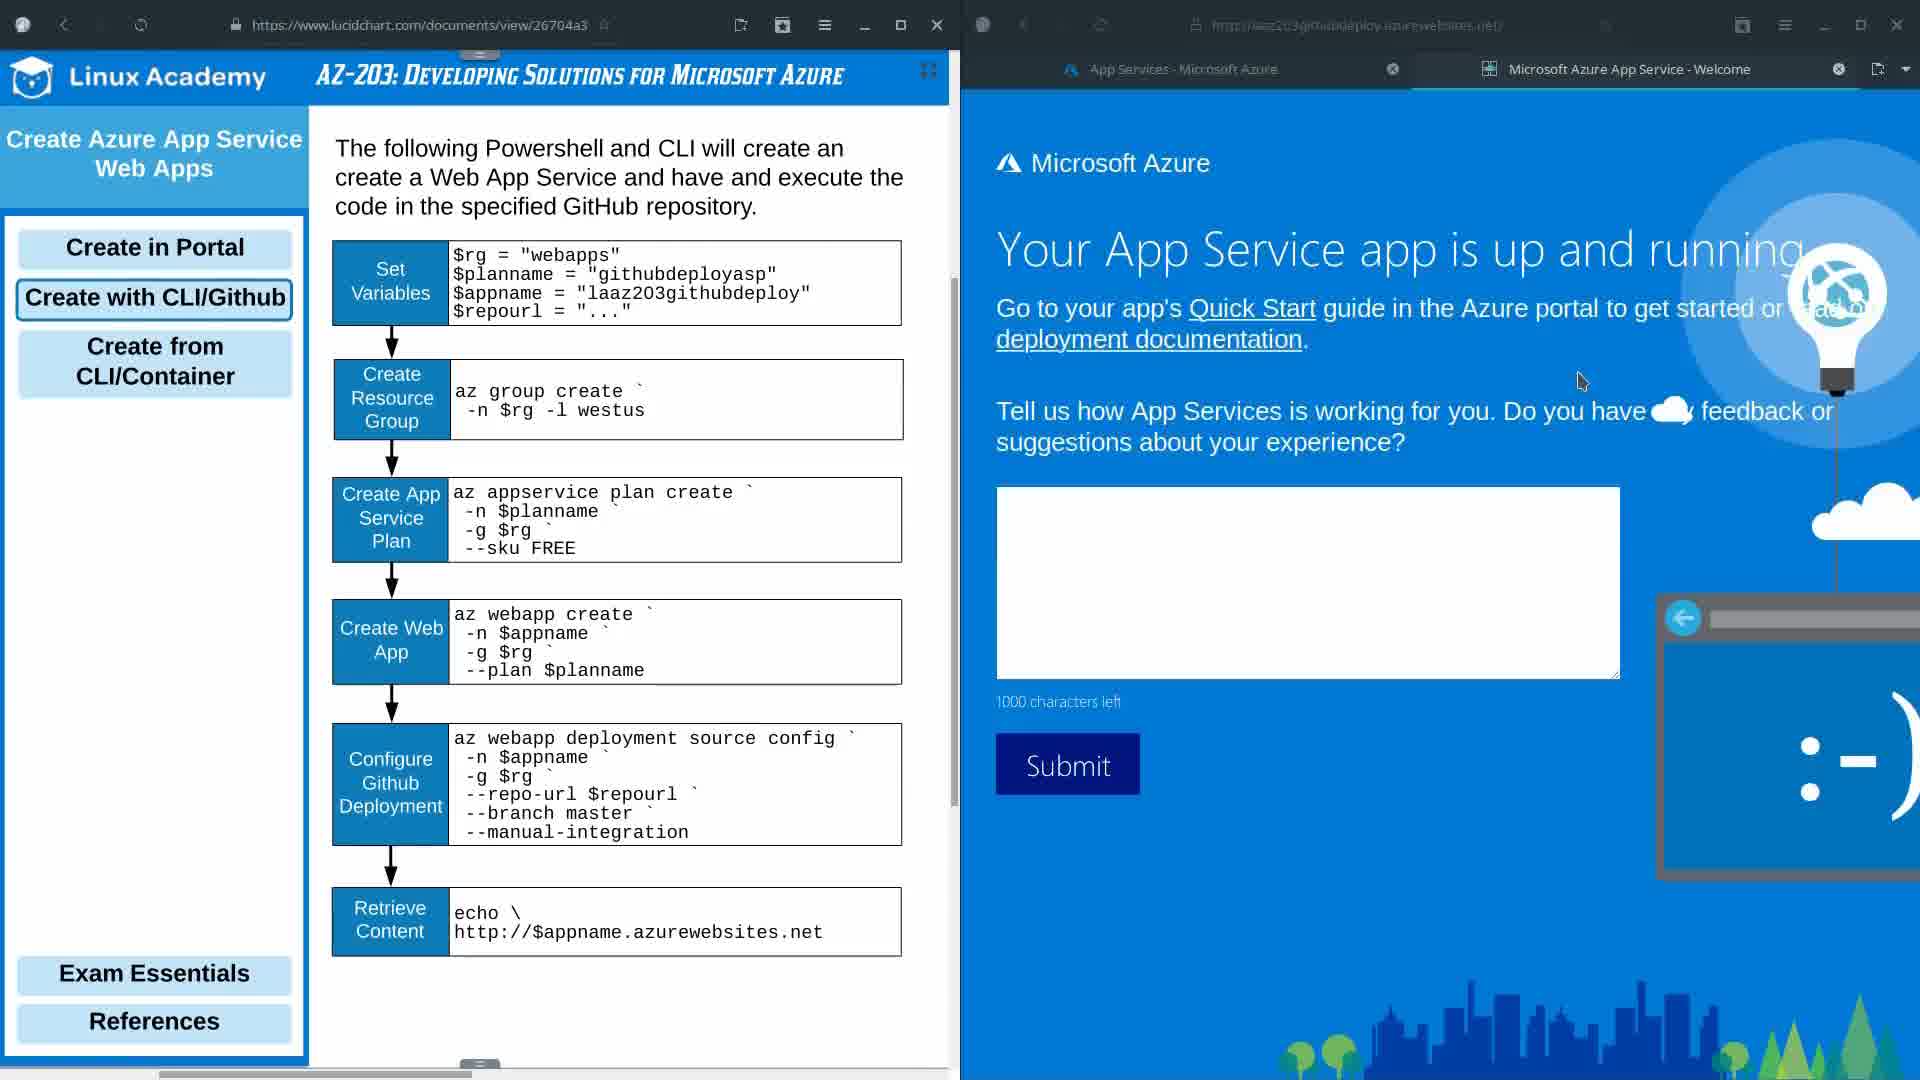Click the back arrow in the Lucidchart browser
1920x1080 pixels.
64,25
